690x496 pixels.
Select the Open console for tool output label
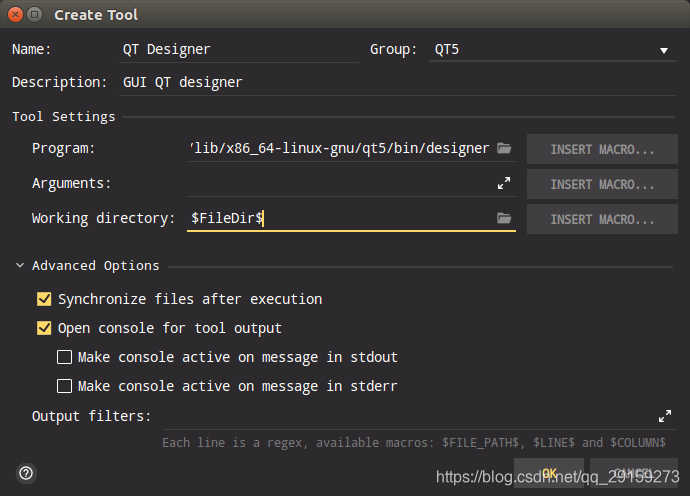coord(170,328)
